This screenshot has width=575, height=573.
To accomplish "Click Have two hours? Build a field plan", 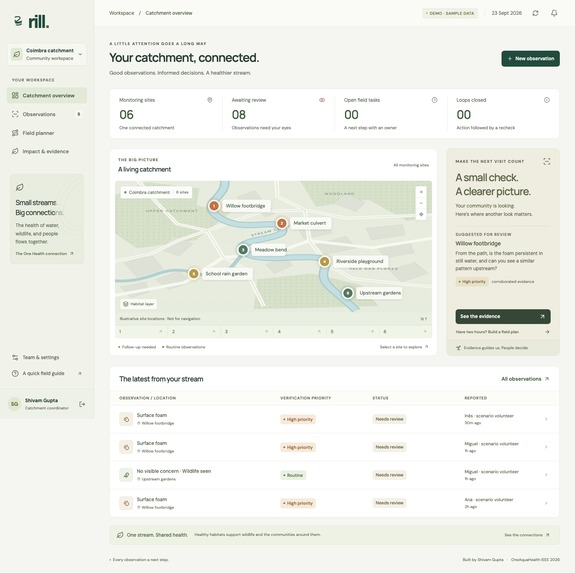I will pos(503,332).
